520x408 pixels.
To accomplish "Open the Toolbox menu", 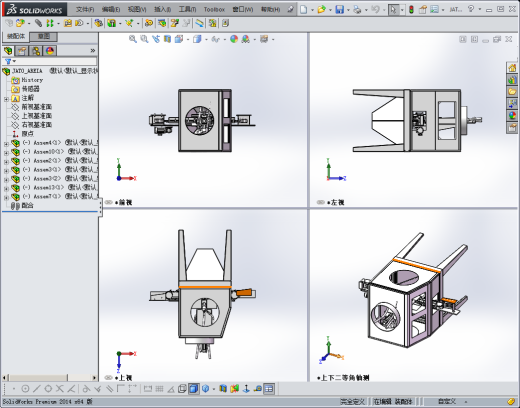I will coord(214,9).
